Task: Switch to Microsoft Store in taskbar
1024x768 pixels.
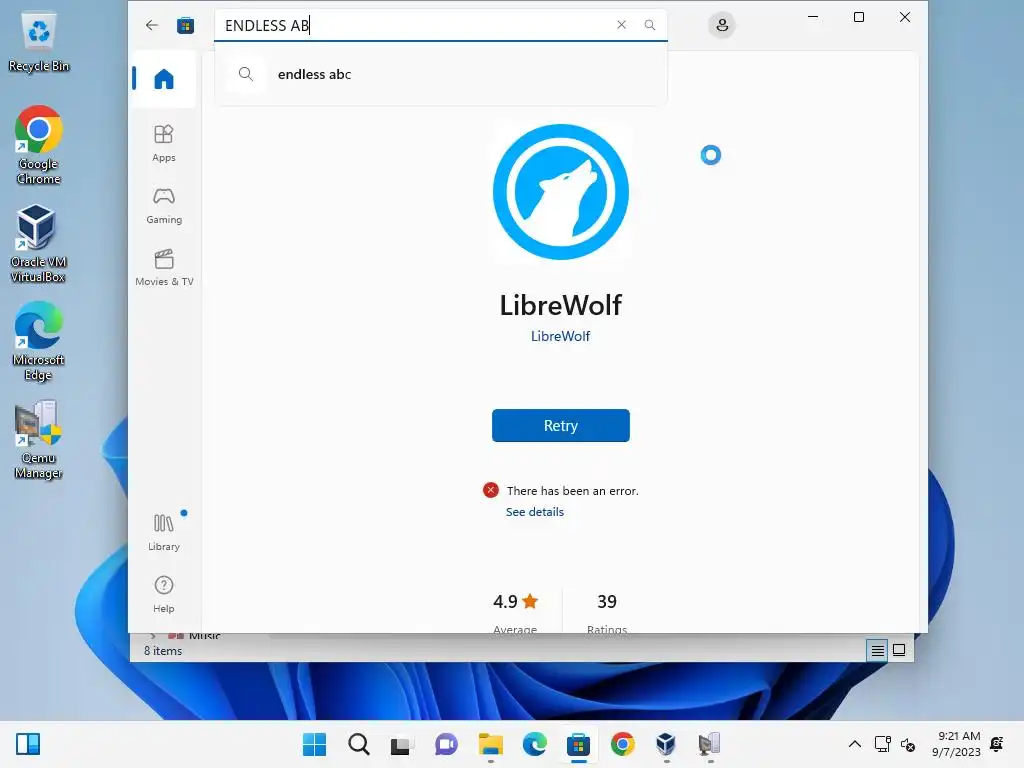Action: click(578, 744)
